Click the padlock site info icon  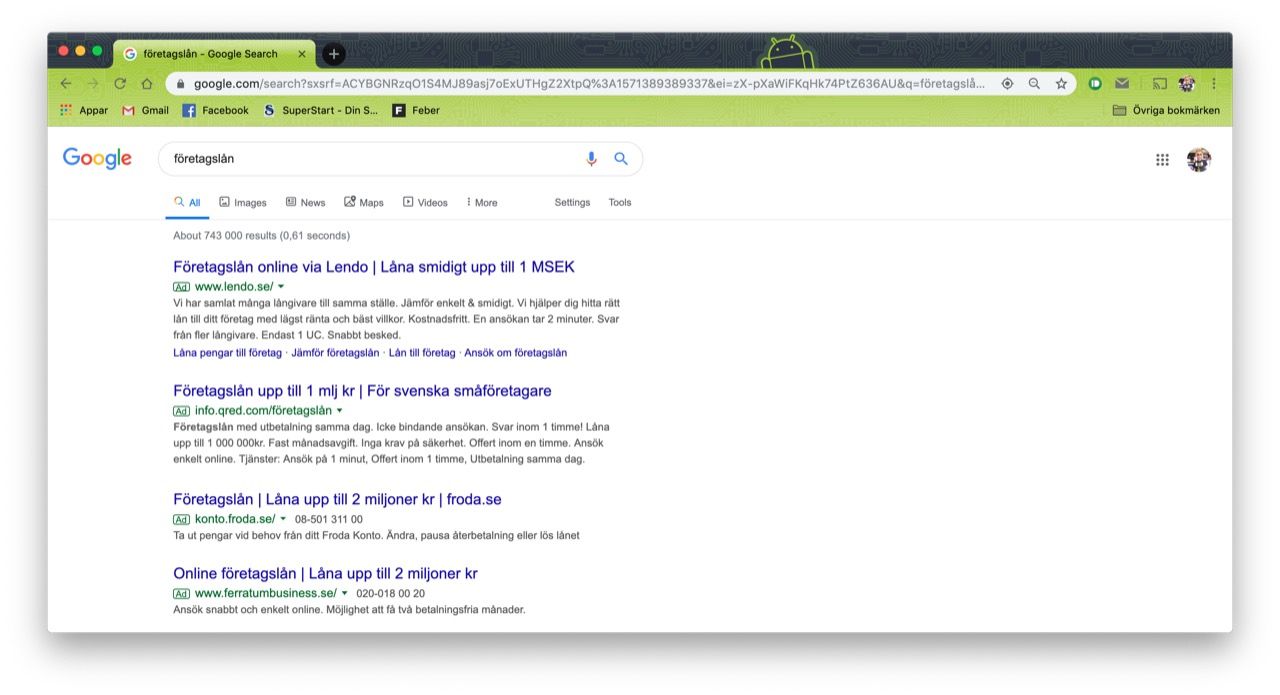pyautogui.click(x=181, y=84)
